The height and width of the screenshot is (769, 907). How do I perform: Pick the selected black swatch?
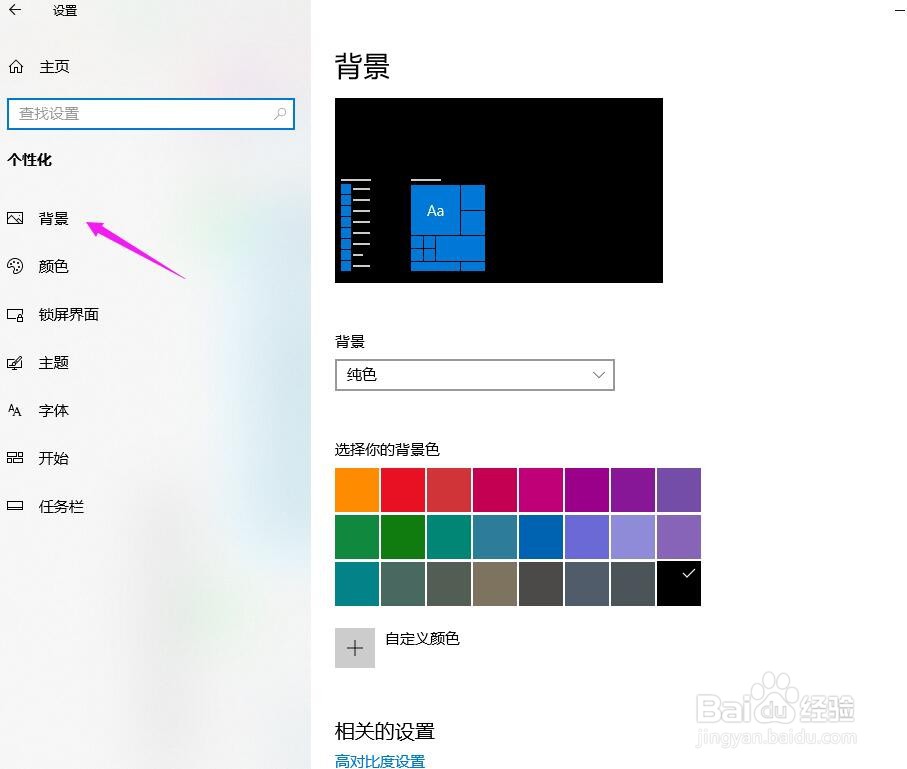click(x=679, y=584)
